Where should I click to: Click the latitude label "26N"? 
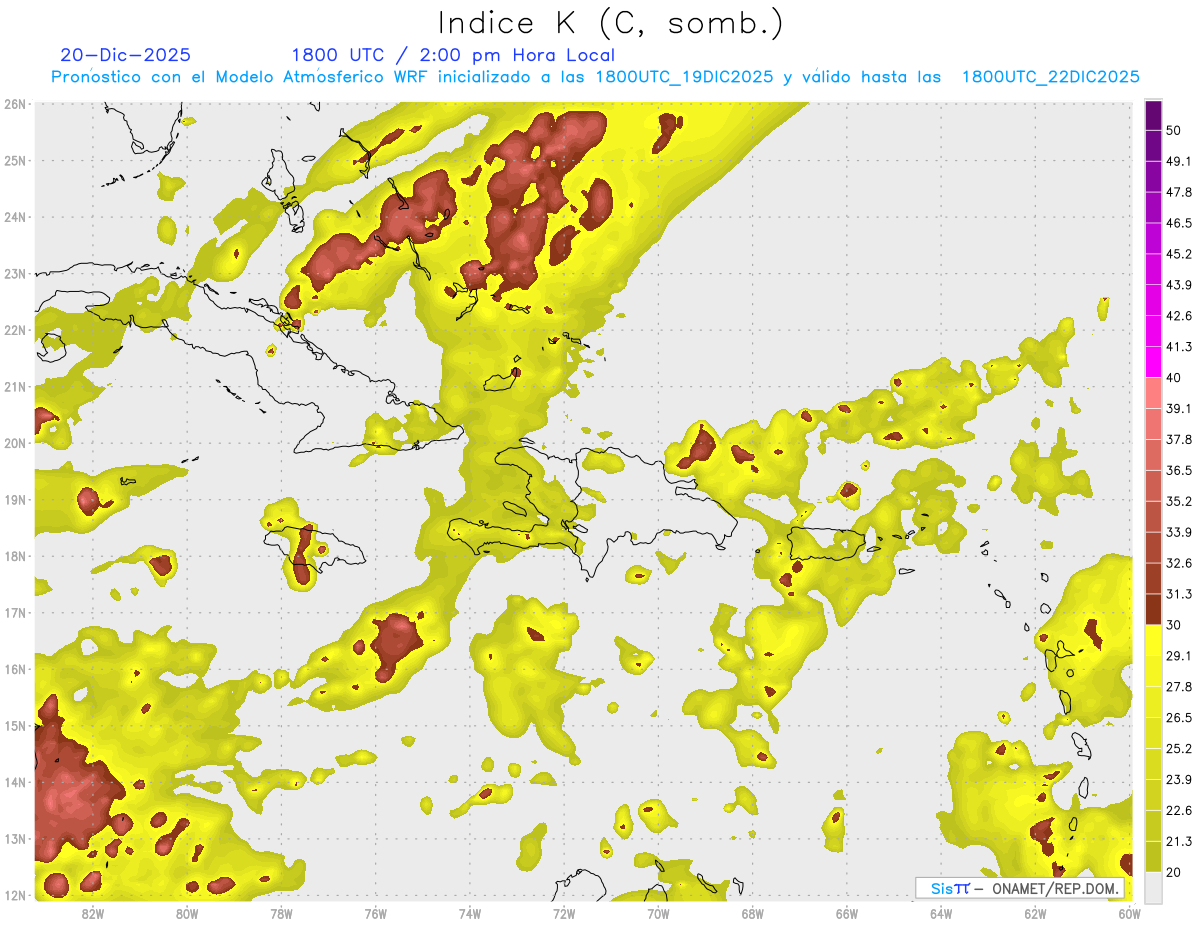click(15, 104)
